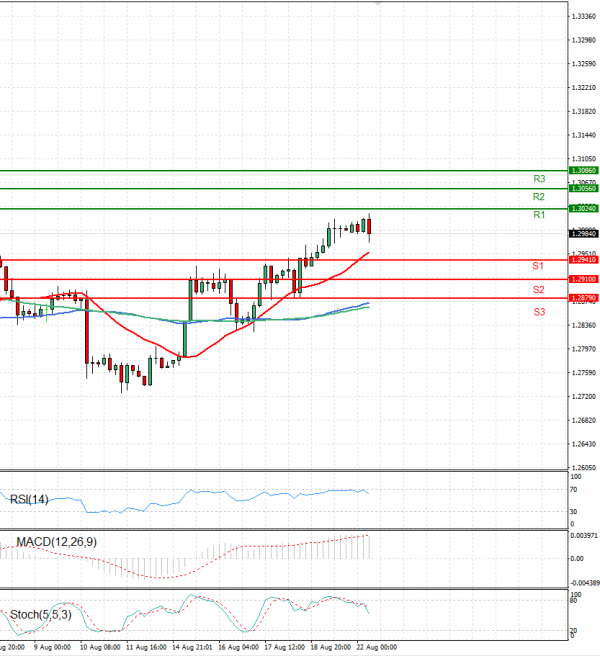Screen dimensions: 600x656
Task: Click the green 1.30560 price tag
Action: (583, 189)
